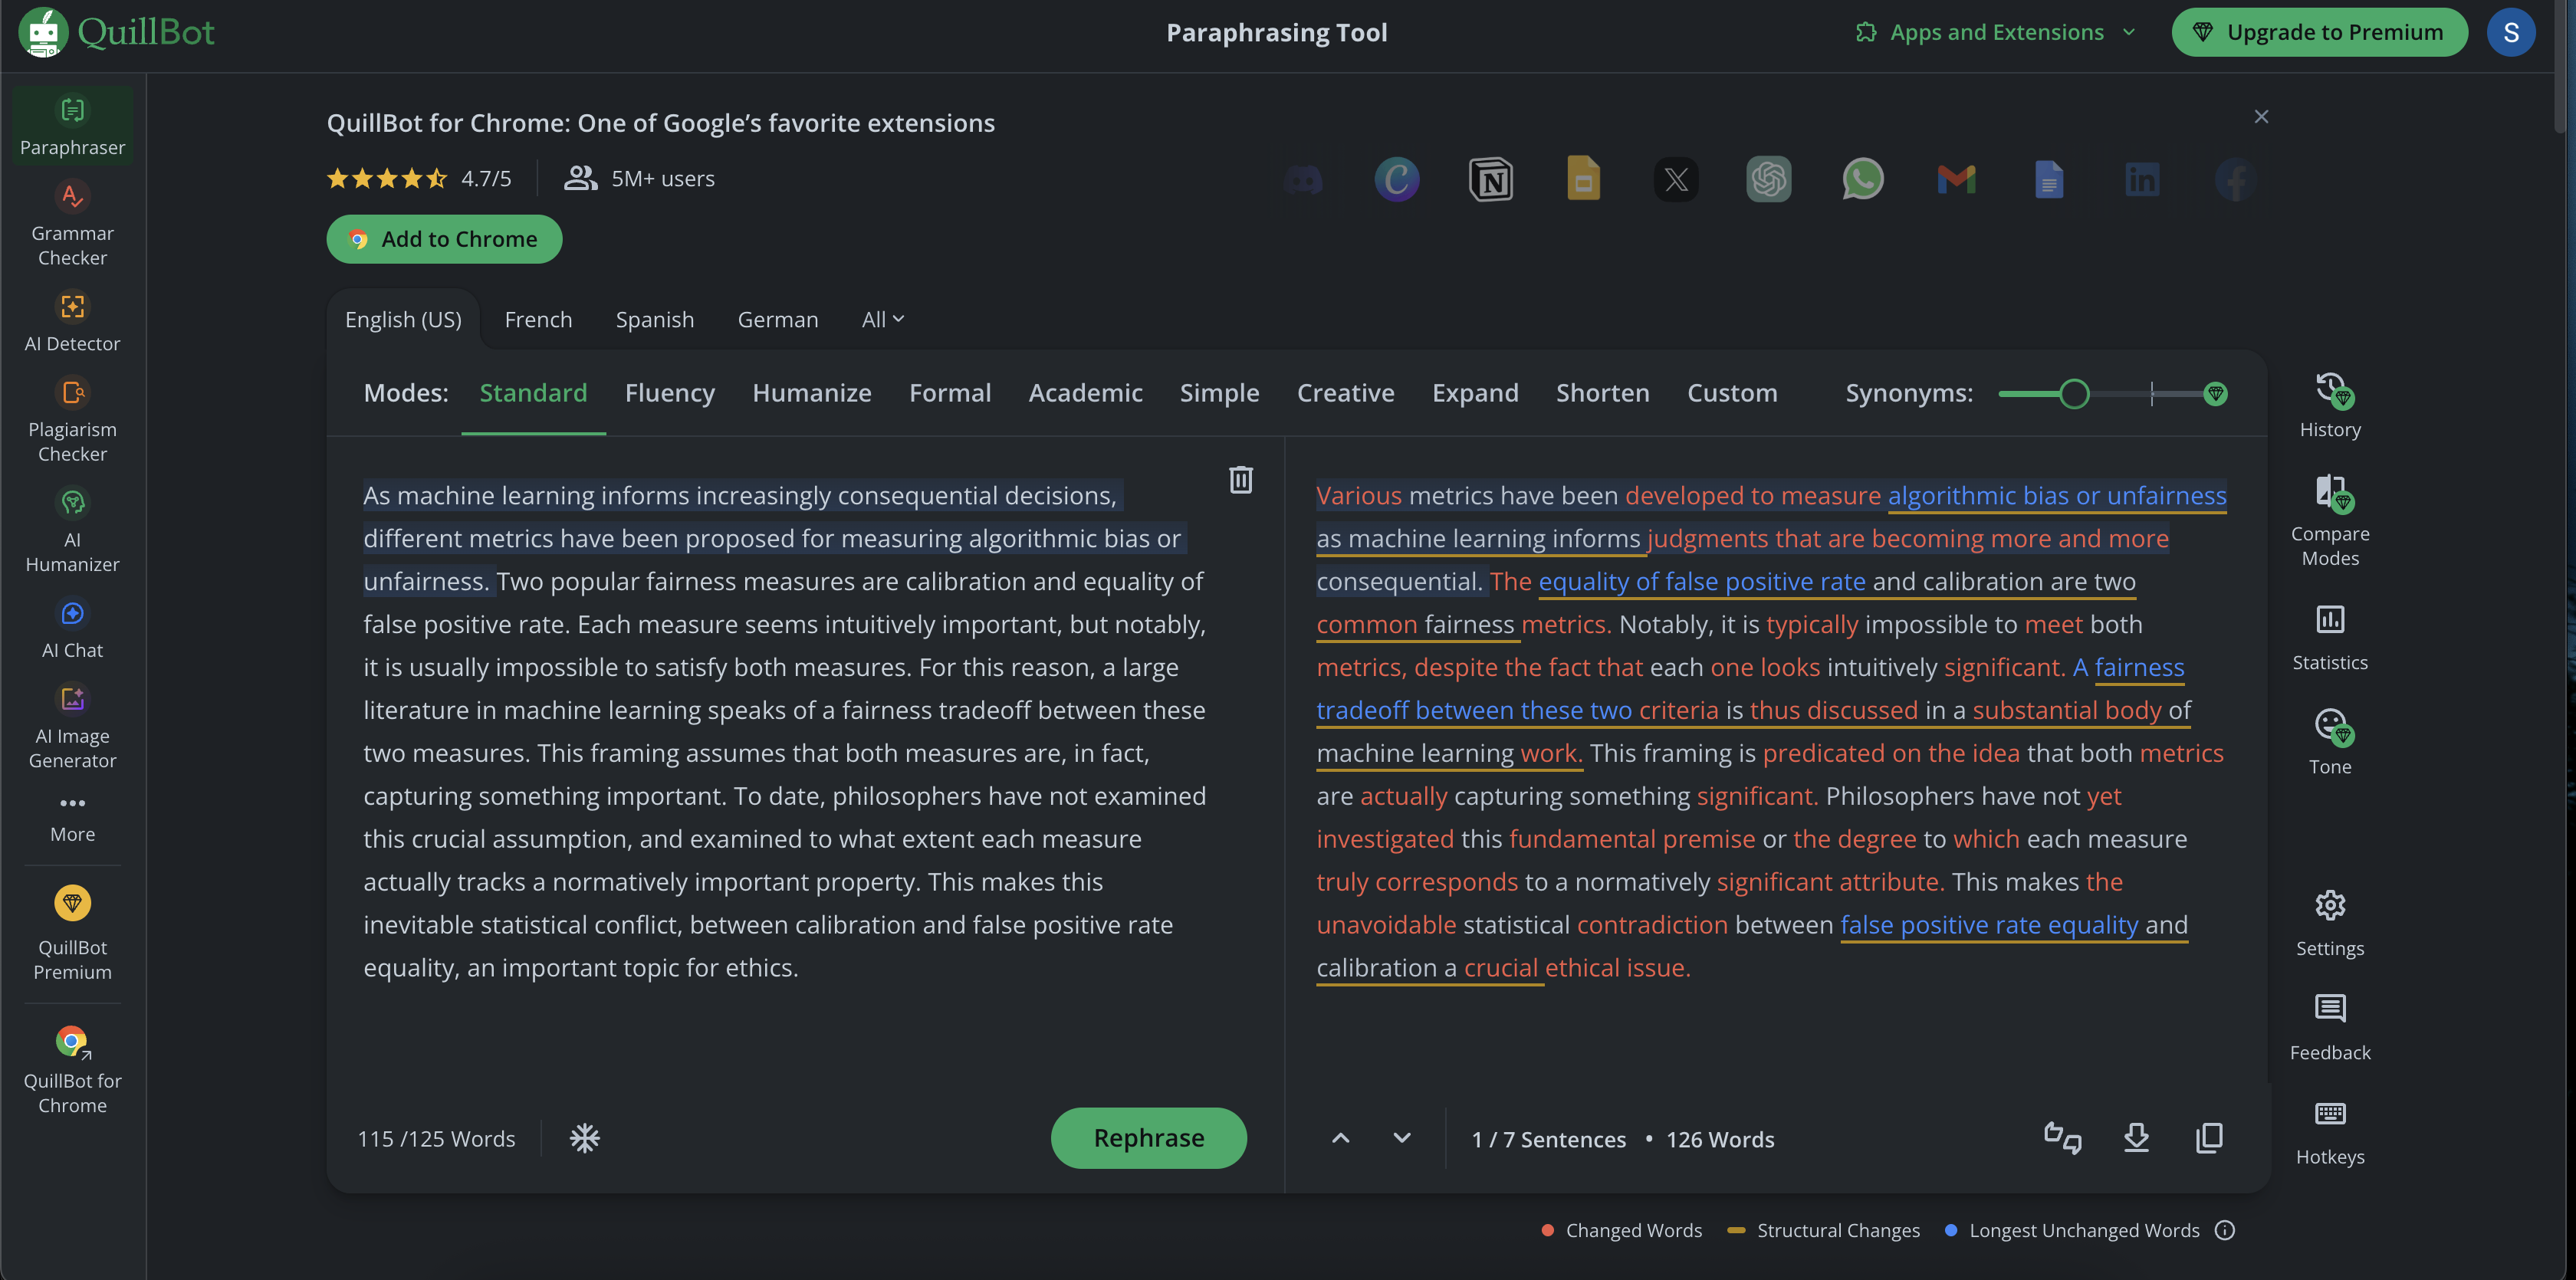
Task: Click the download export icon
Action: coord(2136,1138)
